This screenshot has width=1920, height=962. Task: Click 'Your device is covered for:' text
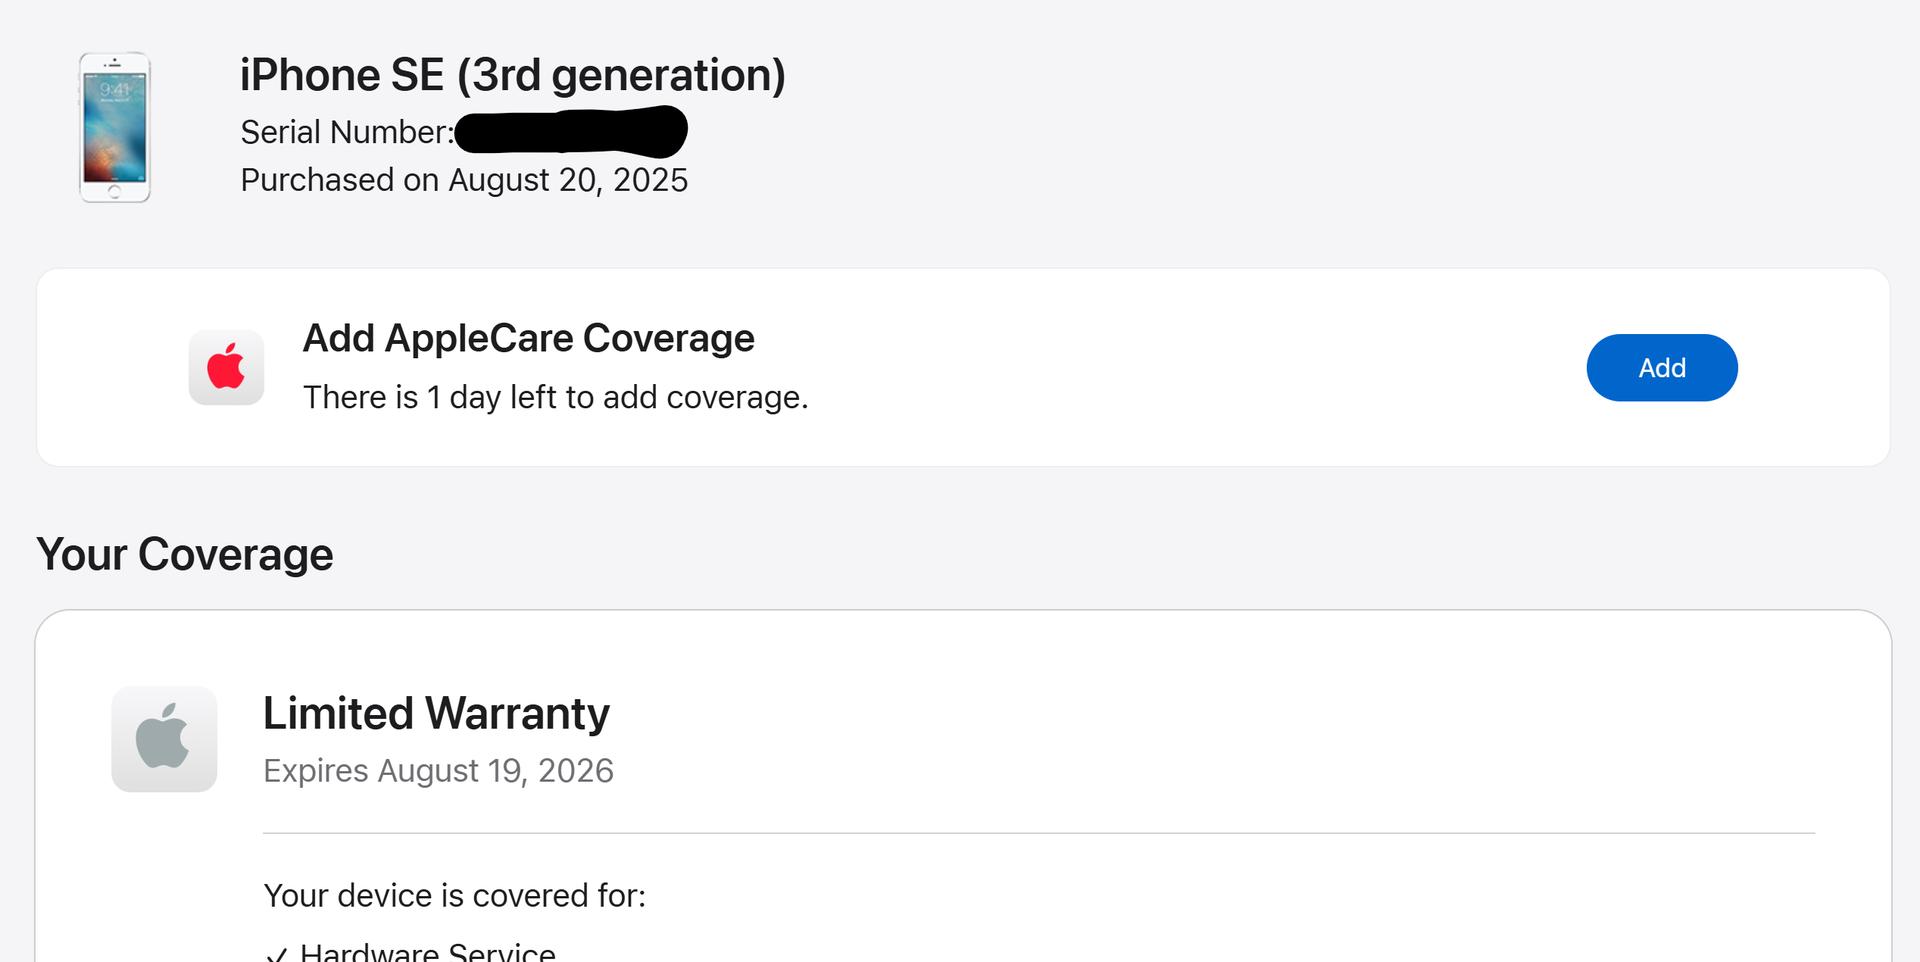pos(454,895)
